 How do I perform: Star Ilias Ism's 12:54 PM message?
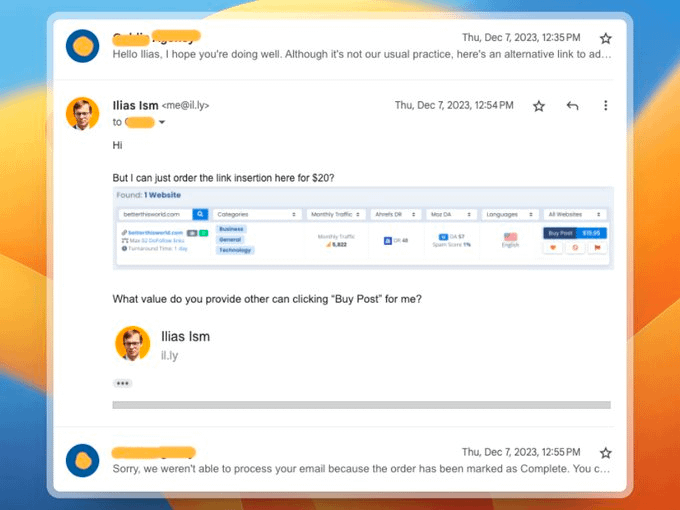(x=539, y=105)
